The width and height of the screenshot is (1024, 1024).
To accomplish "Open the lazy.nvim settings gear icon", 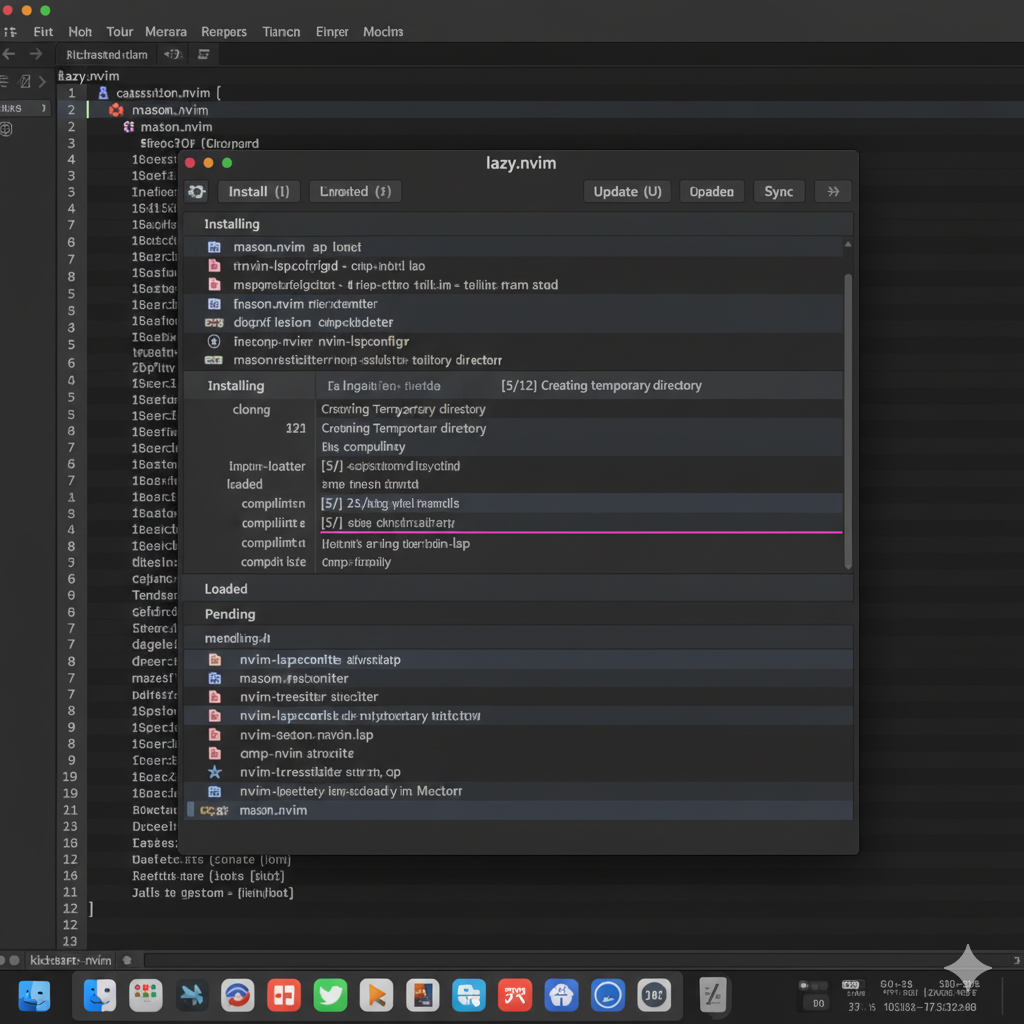I will 196,191.
